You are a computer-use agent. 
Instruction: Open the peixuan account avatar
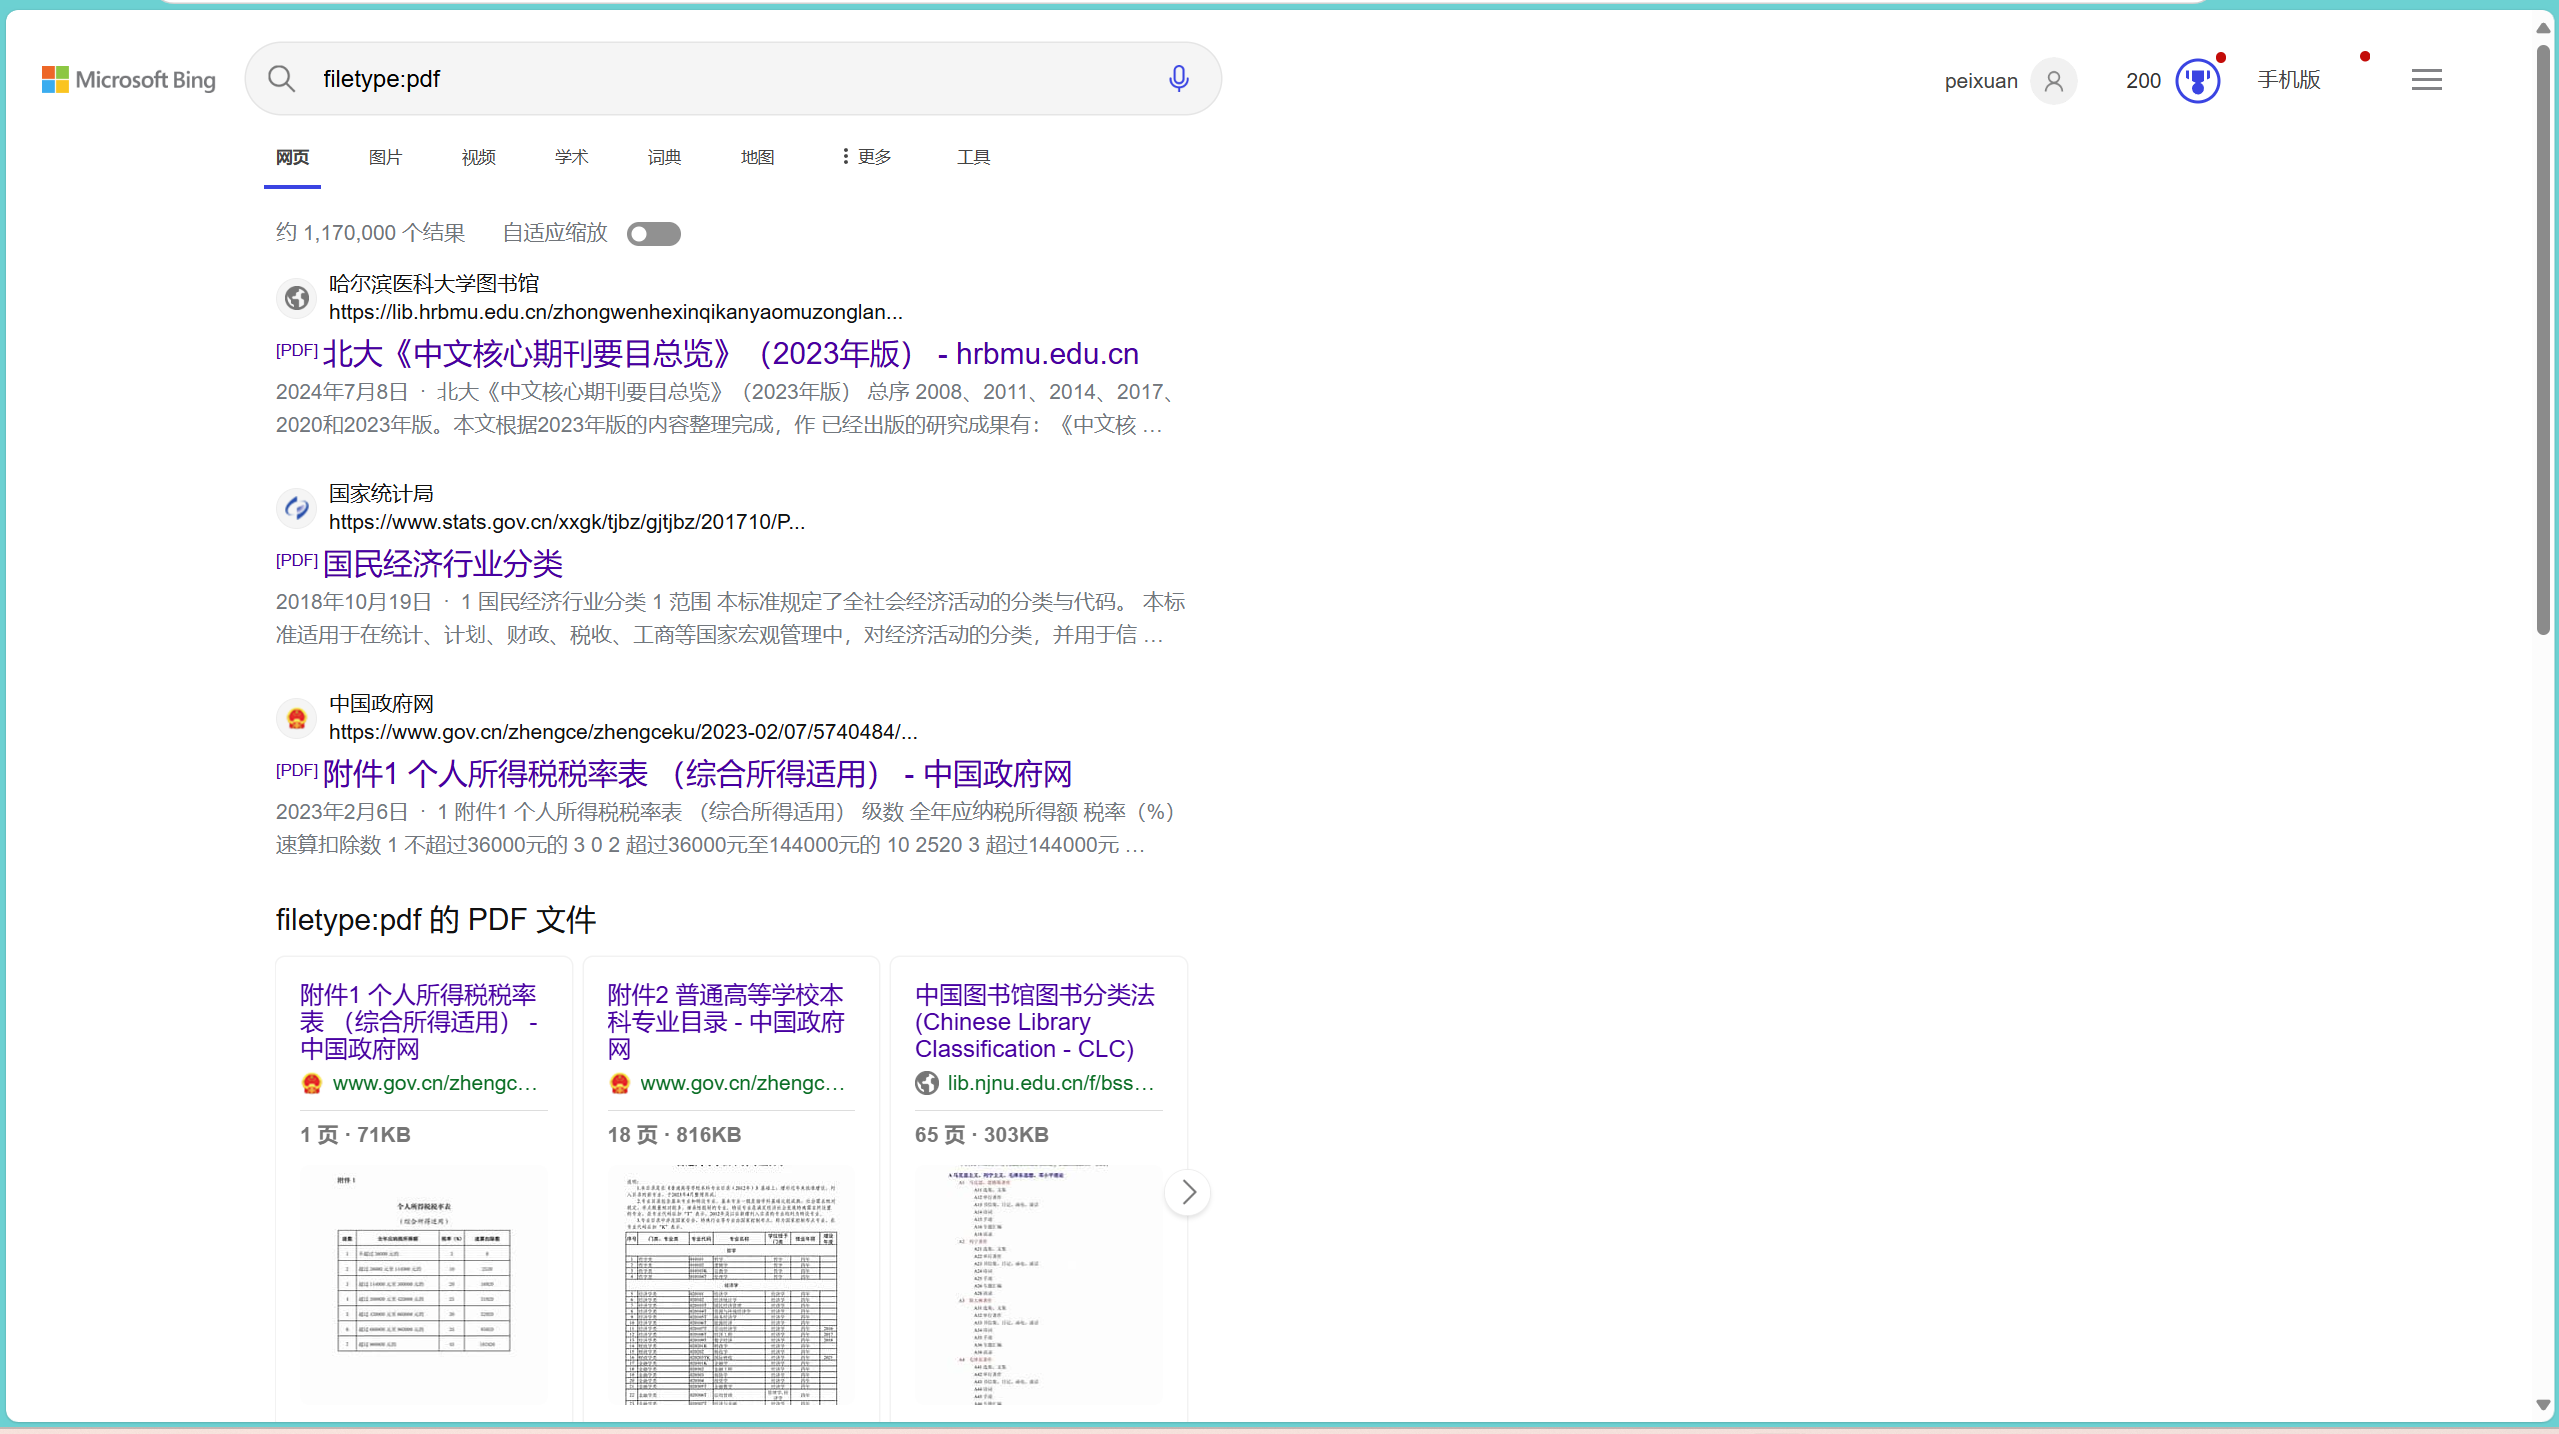click(2054, 81)
